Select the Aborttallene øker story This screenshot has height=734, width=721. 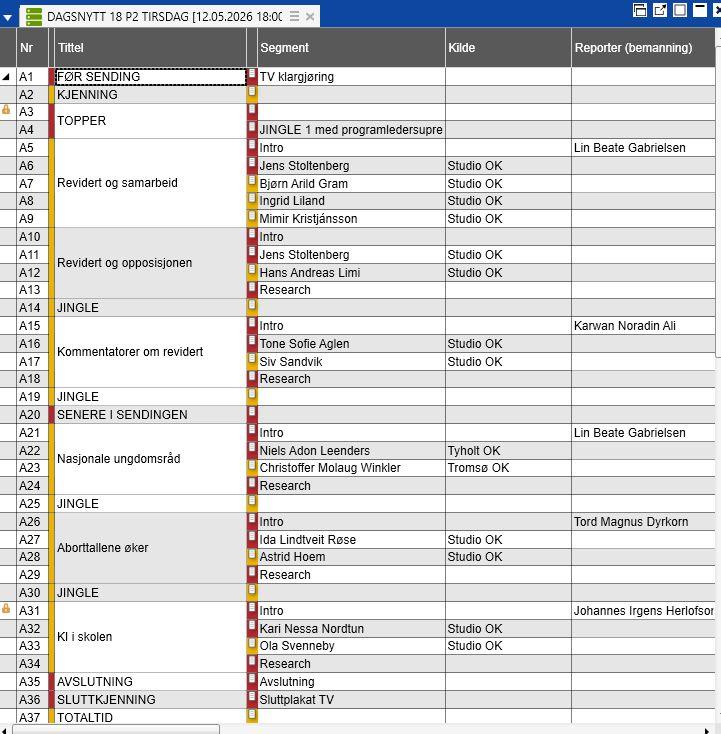pyautogui.click(x=150, y=548)
